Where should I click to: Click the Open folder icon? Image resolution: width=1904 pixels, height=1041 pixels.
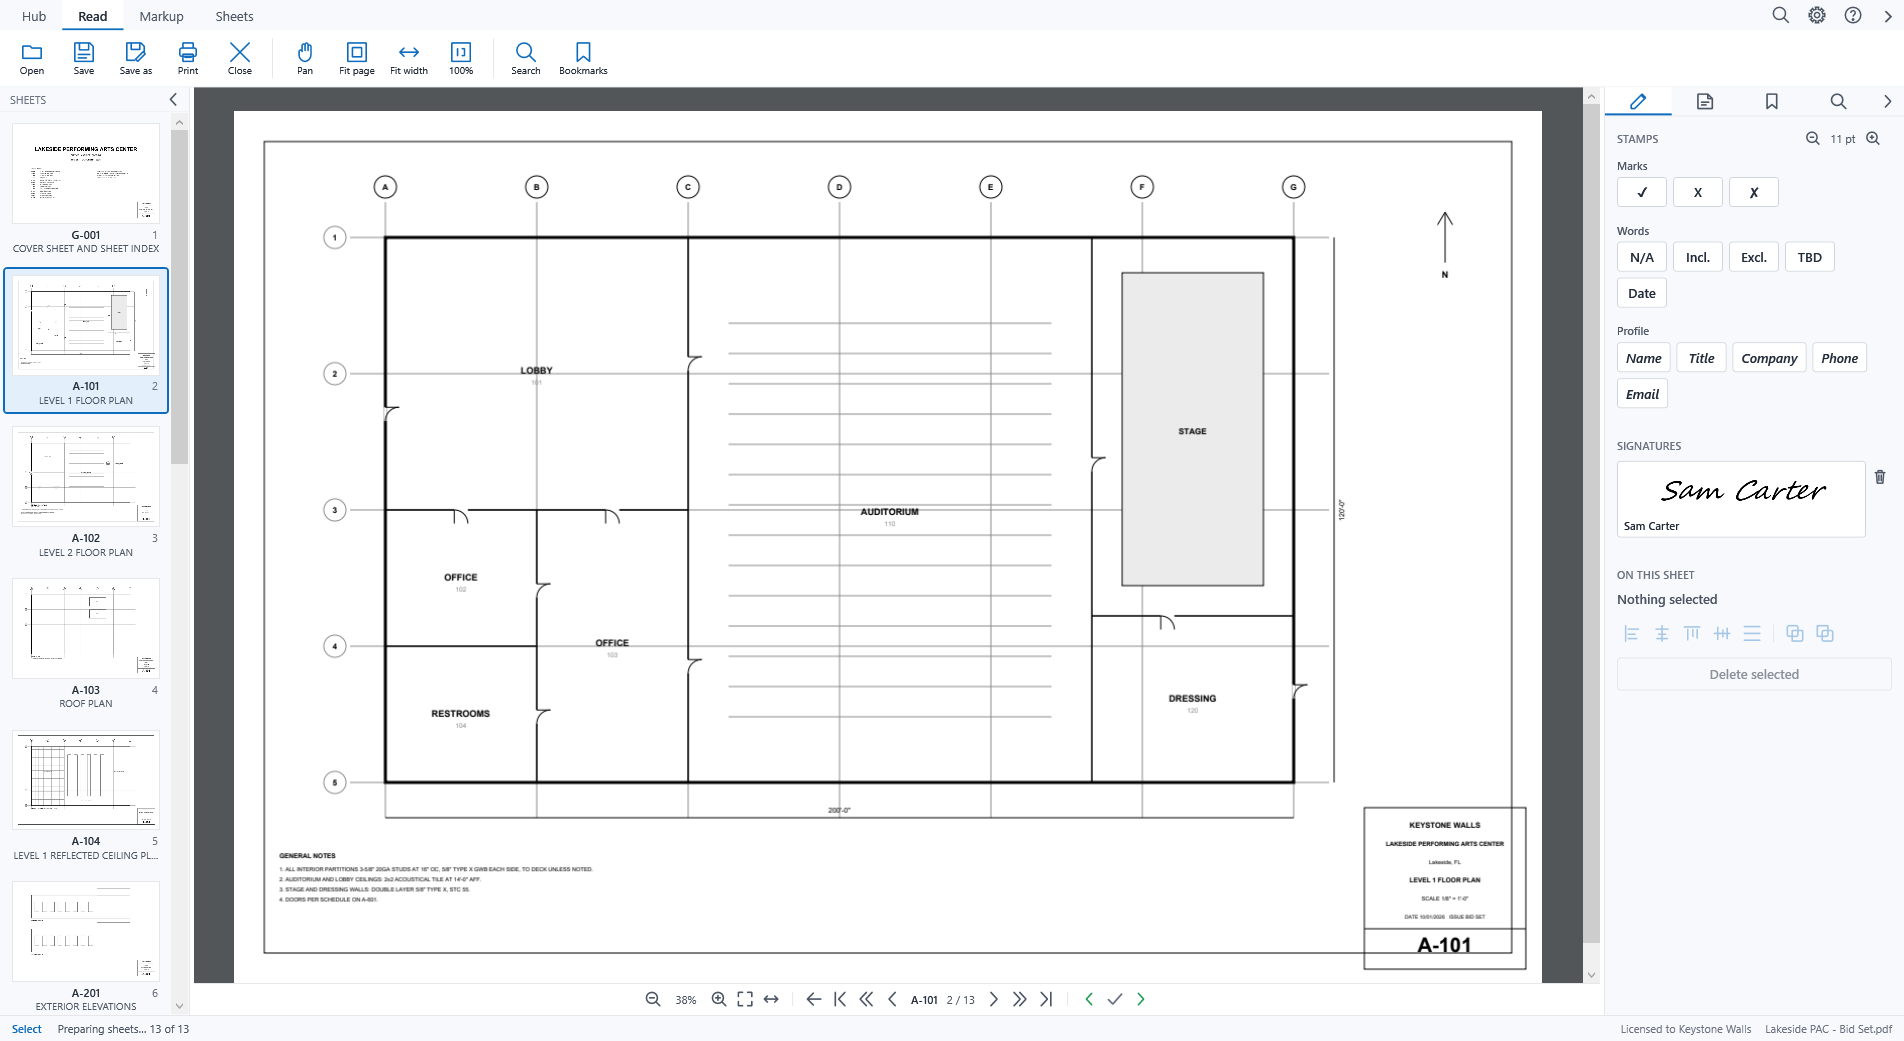(32, 58)
